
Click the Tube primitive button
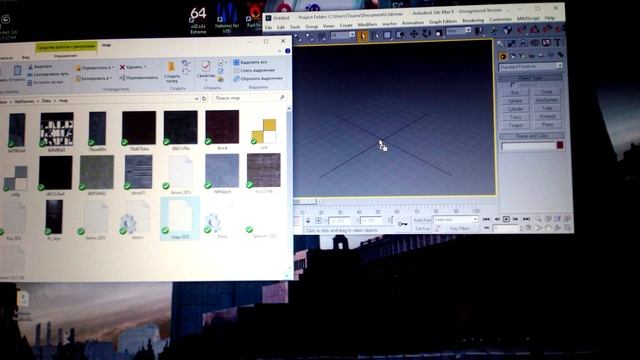(547, 108)
